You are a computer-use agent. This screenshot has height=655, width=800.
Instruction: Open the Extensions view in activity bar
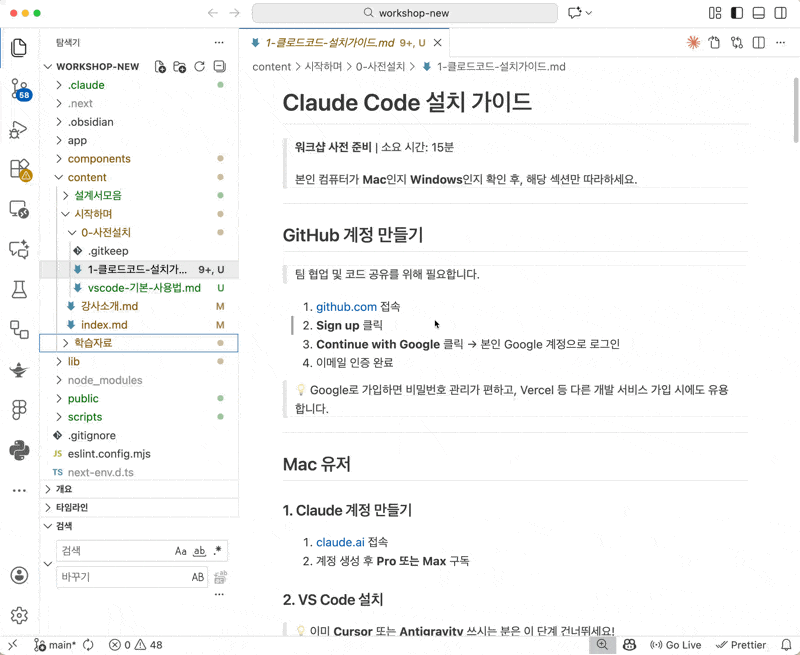pos(19,169)
